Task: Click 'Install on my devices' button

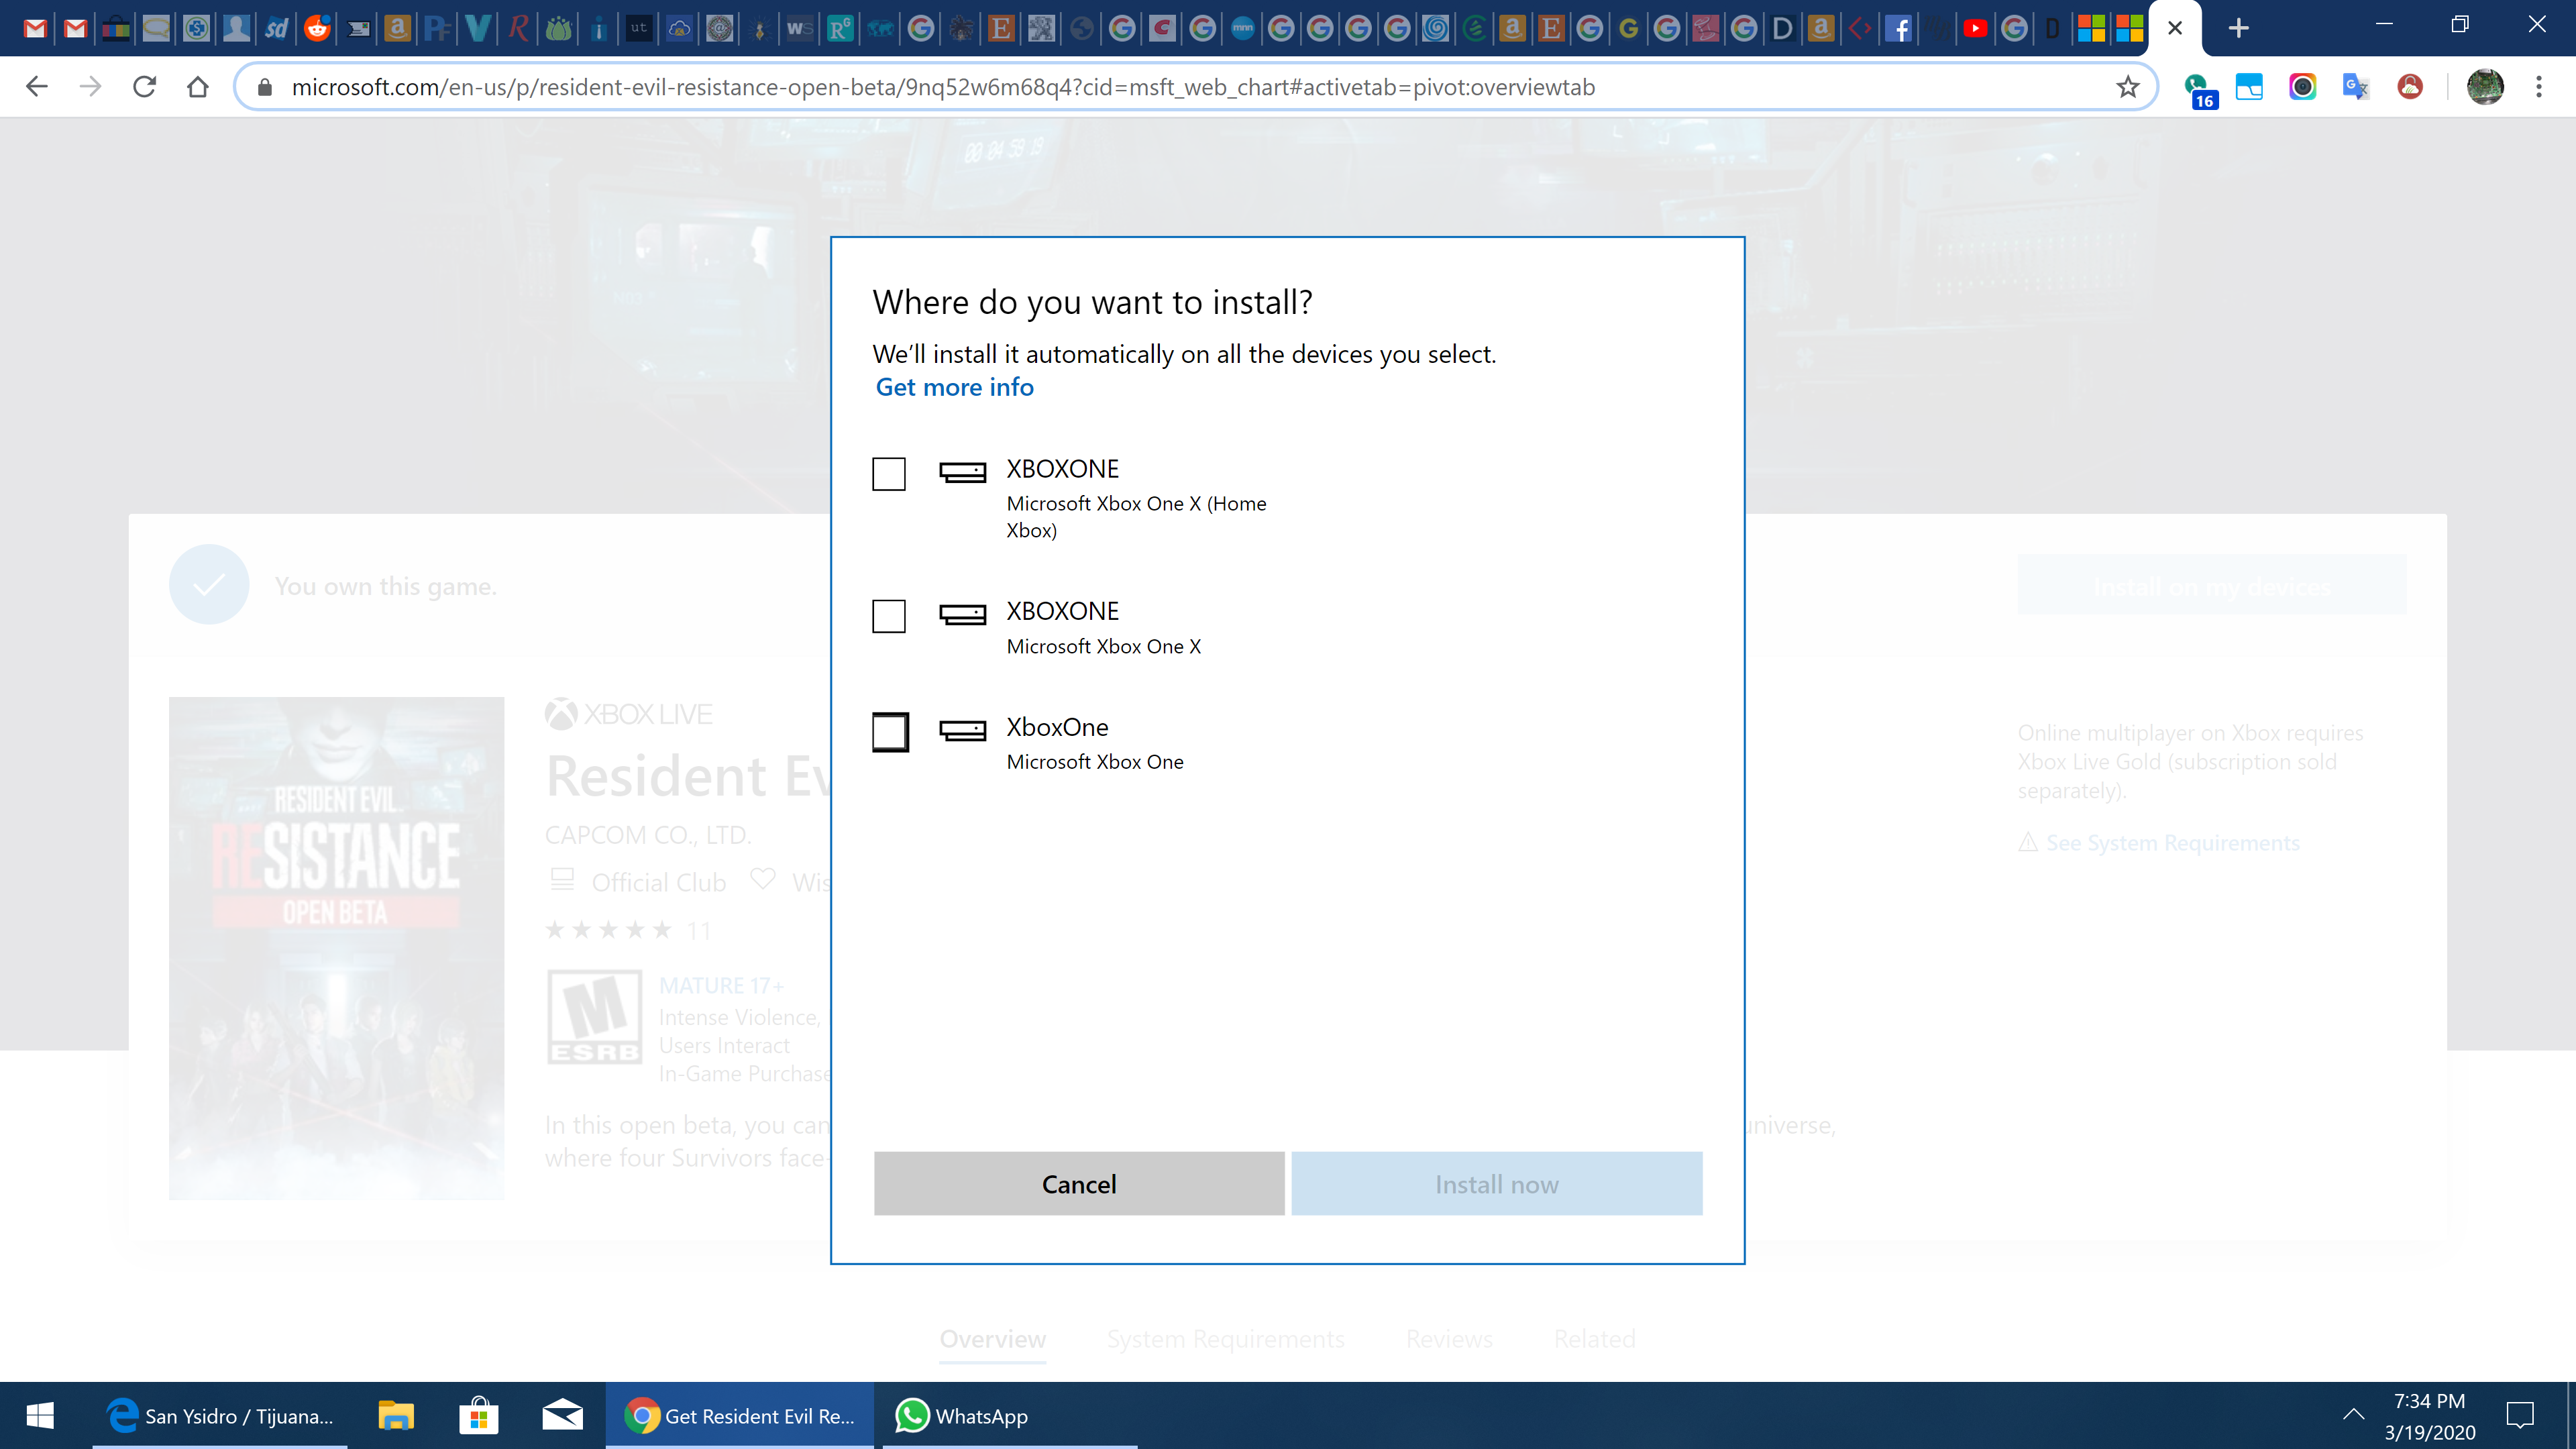Action: 2212,585
